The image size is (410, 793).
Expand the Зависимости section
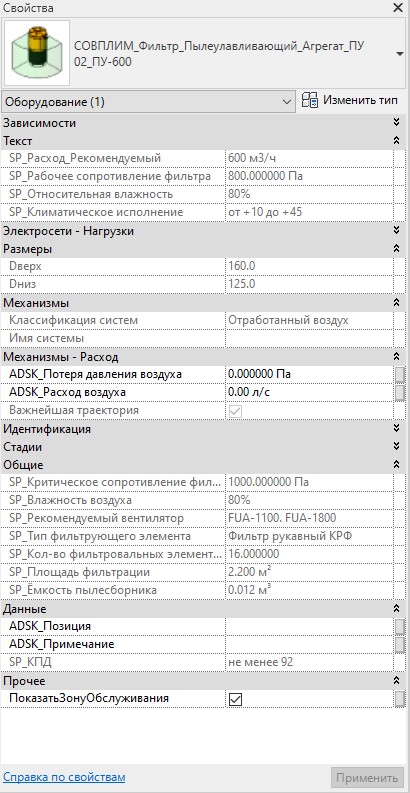click(x=397, y=122)
